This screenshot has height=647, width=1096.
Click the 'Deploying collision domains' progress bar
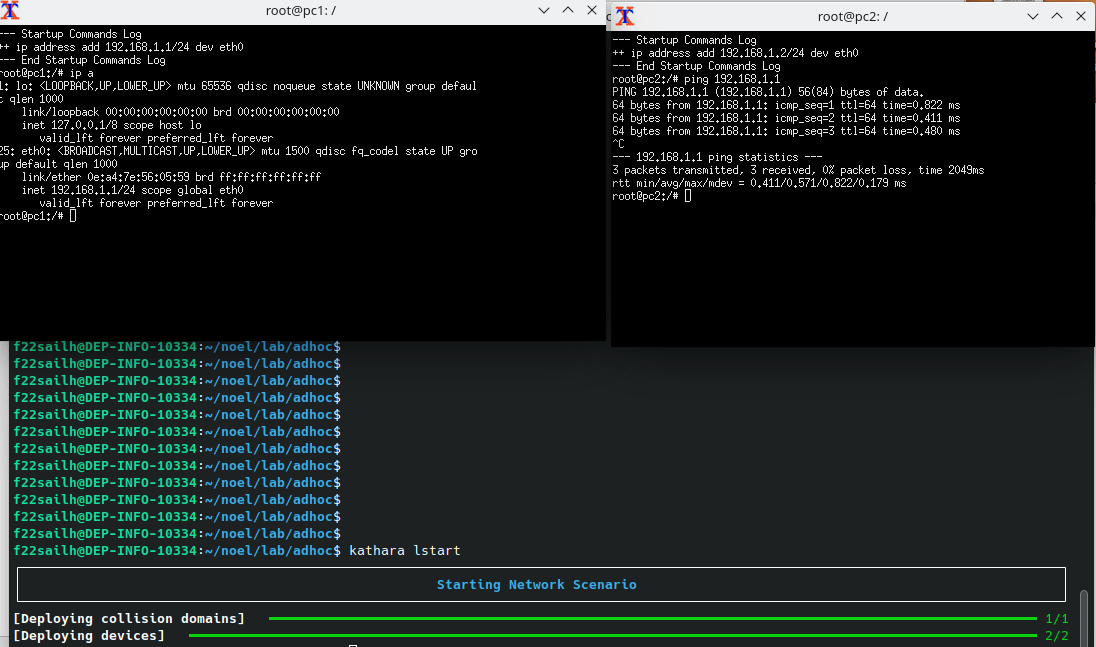tap(652, 619)
